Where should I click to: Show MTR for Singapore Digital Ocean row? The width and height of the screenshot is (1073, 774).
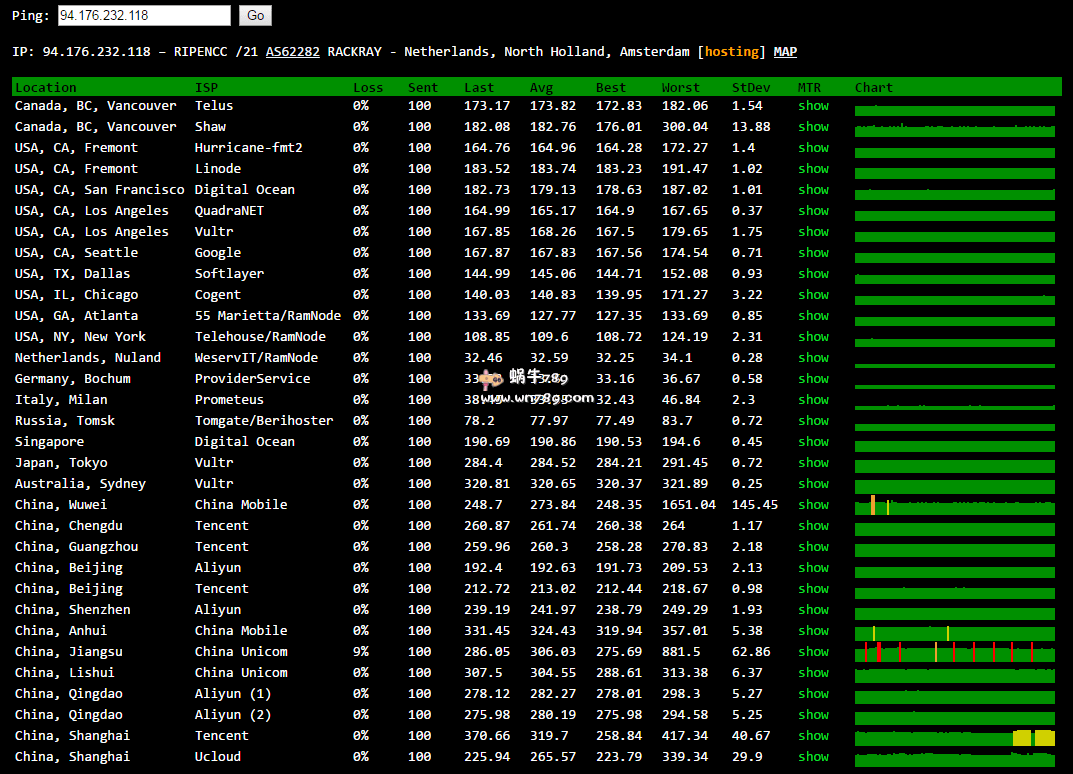click(813, 442)
